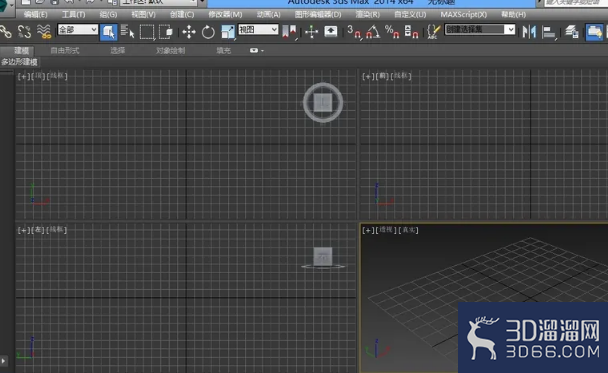Activate the Select and Move tool
The height and width of the screenshot is (373, 608).
(x=189, y=32)
